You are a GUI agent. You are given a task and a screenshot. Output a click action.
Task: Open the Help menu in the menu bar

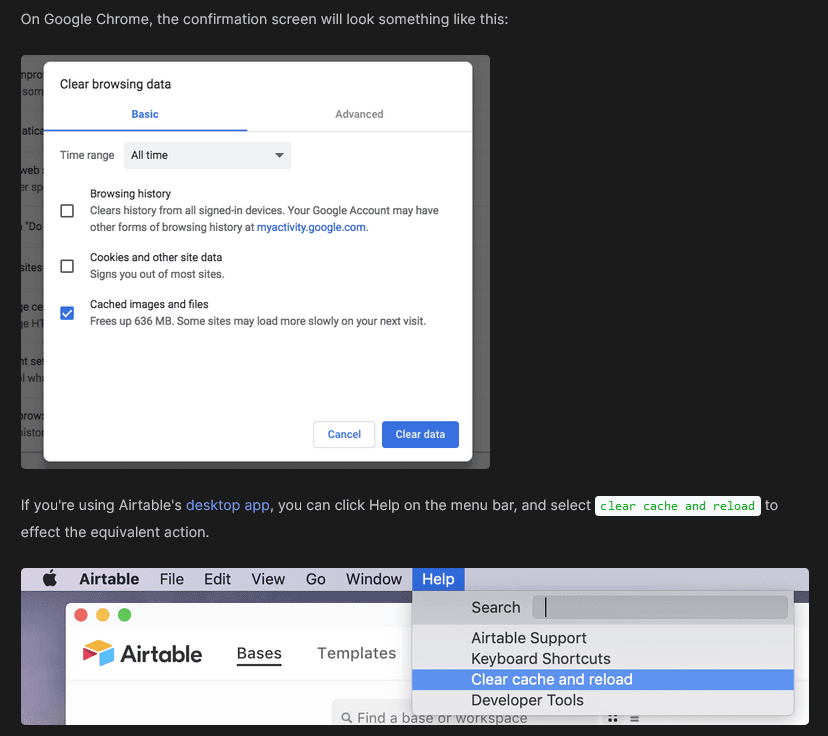(438, 579)
